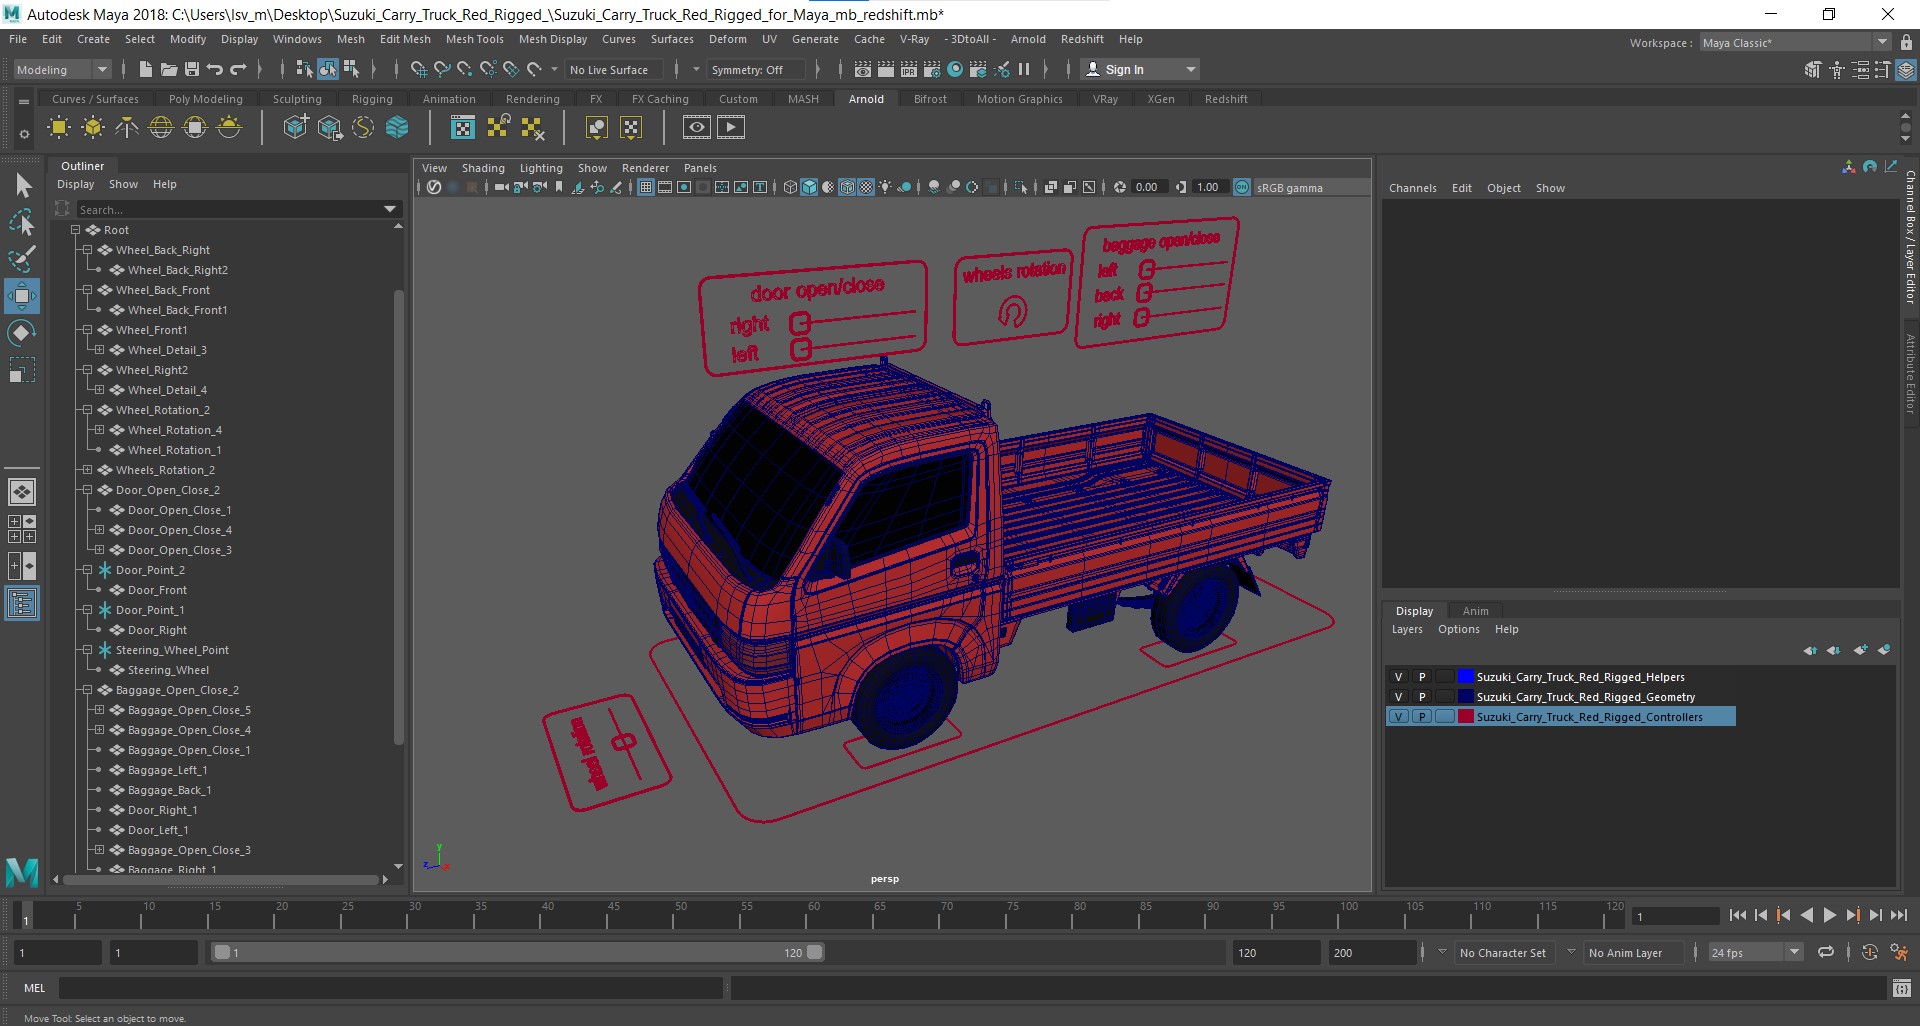Open animation preferences running-man icon
The width and height of the screenshot is (1920, 1026).
click(1899, 952)
